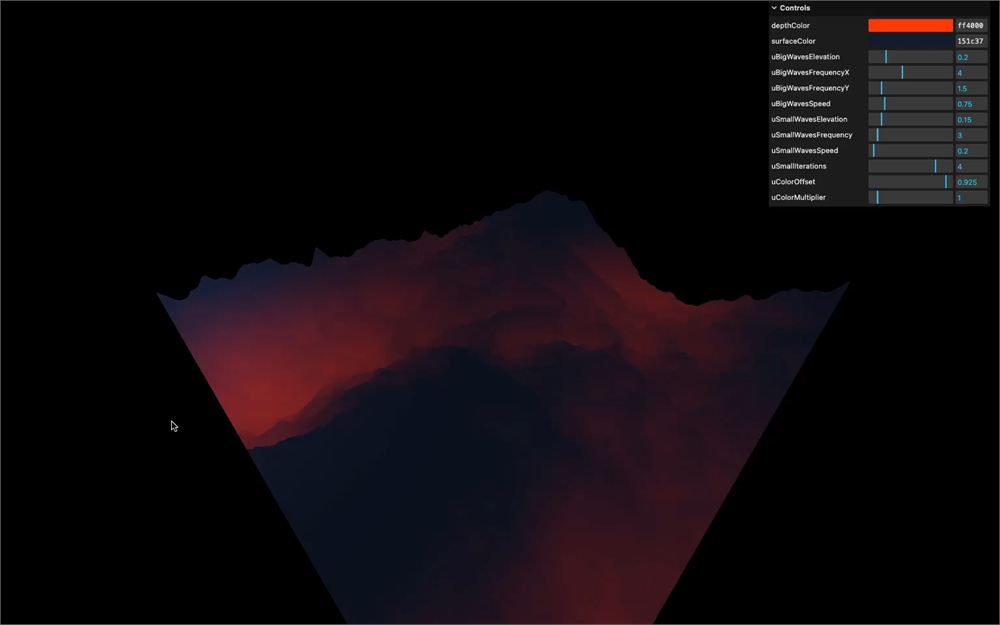Viewport: 1000px width, 625px height.
Task: Focus the uSmallWavesSpeed number field
Action: click(x=971, y=151)
